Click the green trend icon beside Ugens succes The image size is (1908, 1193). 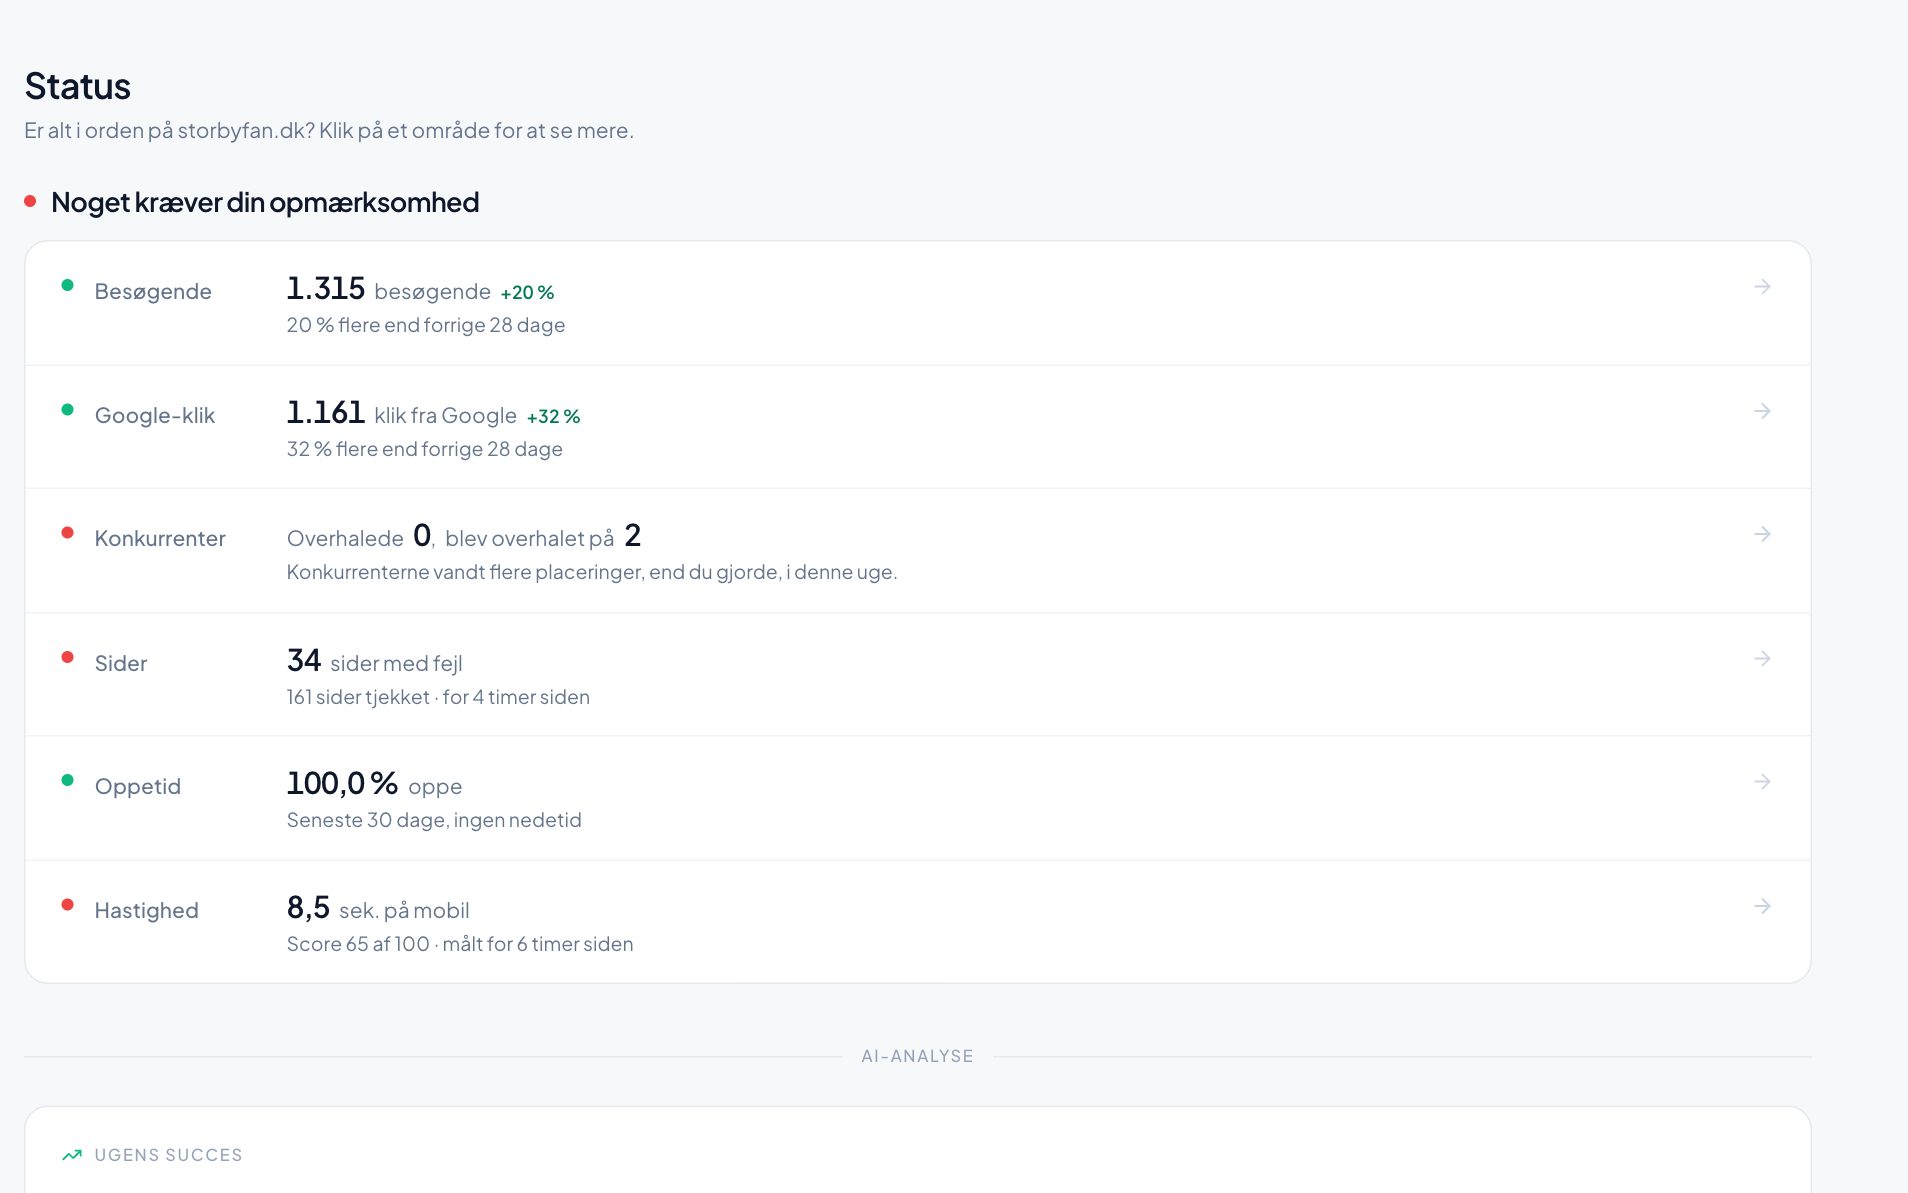[72, 1155]
